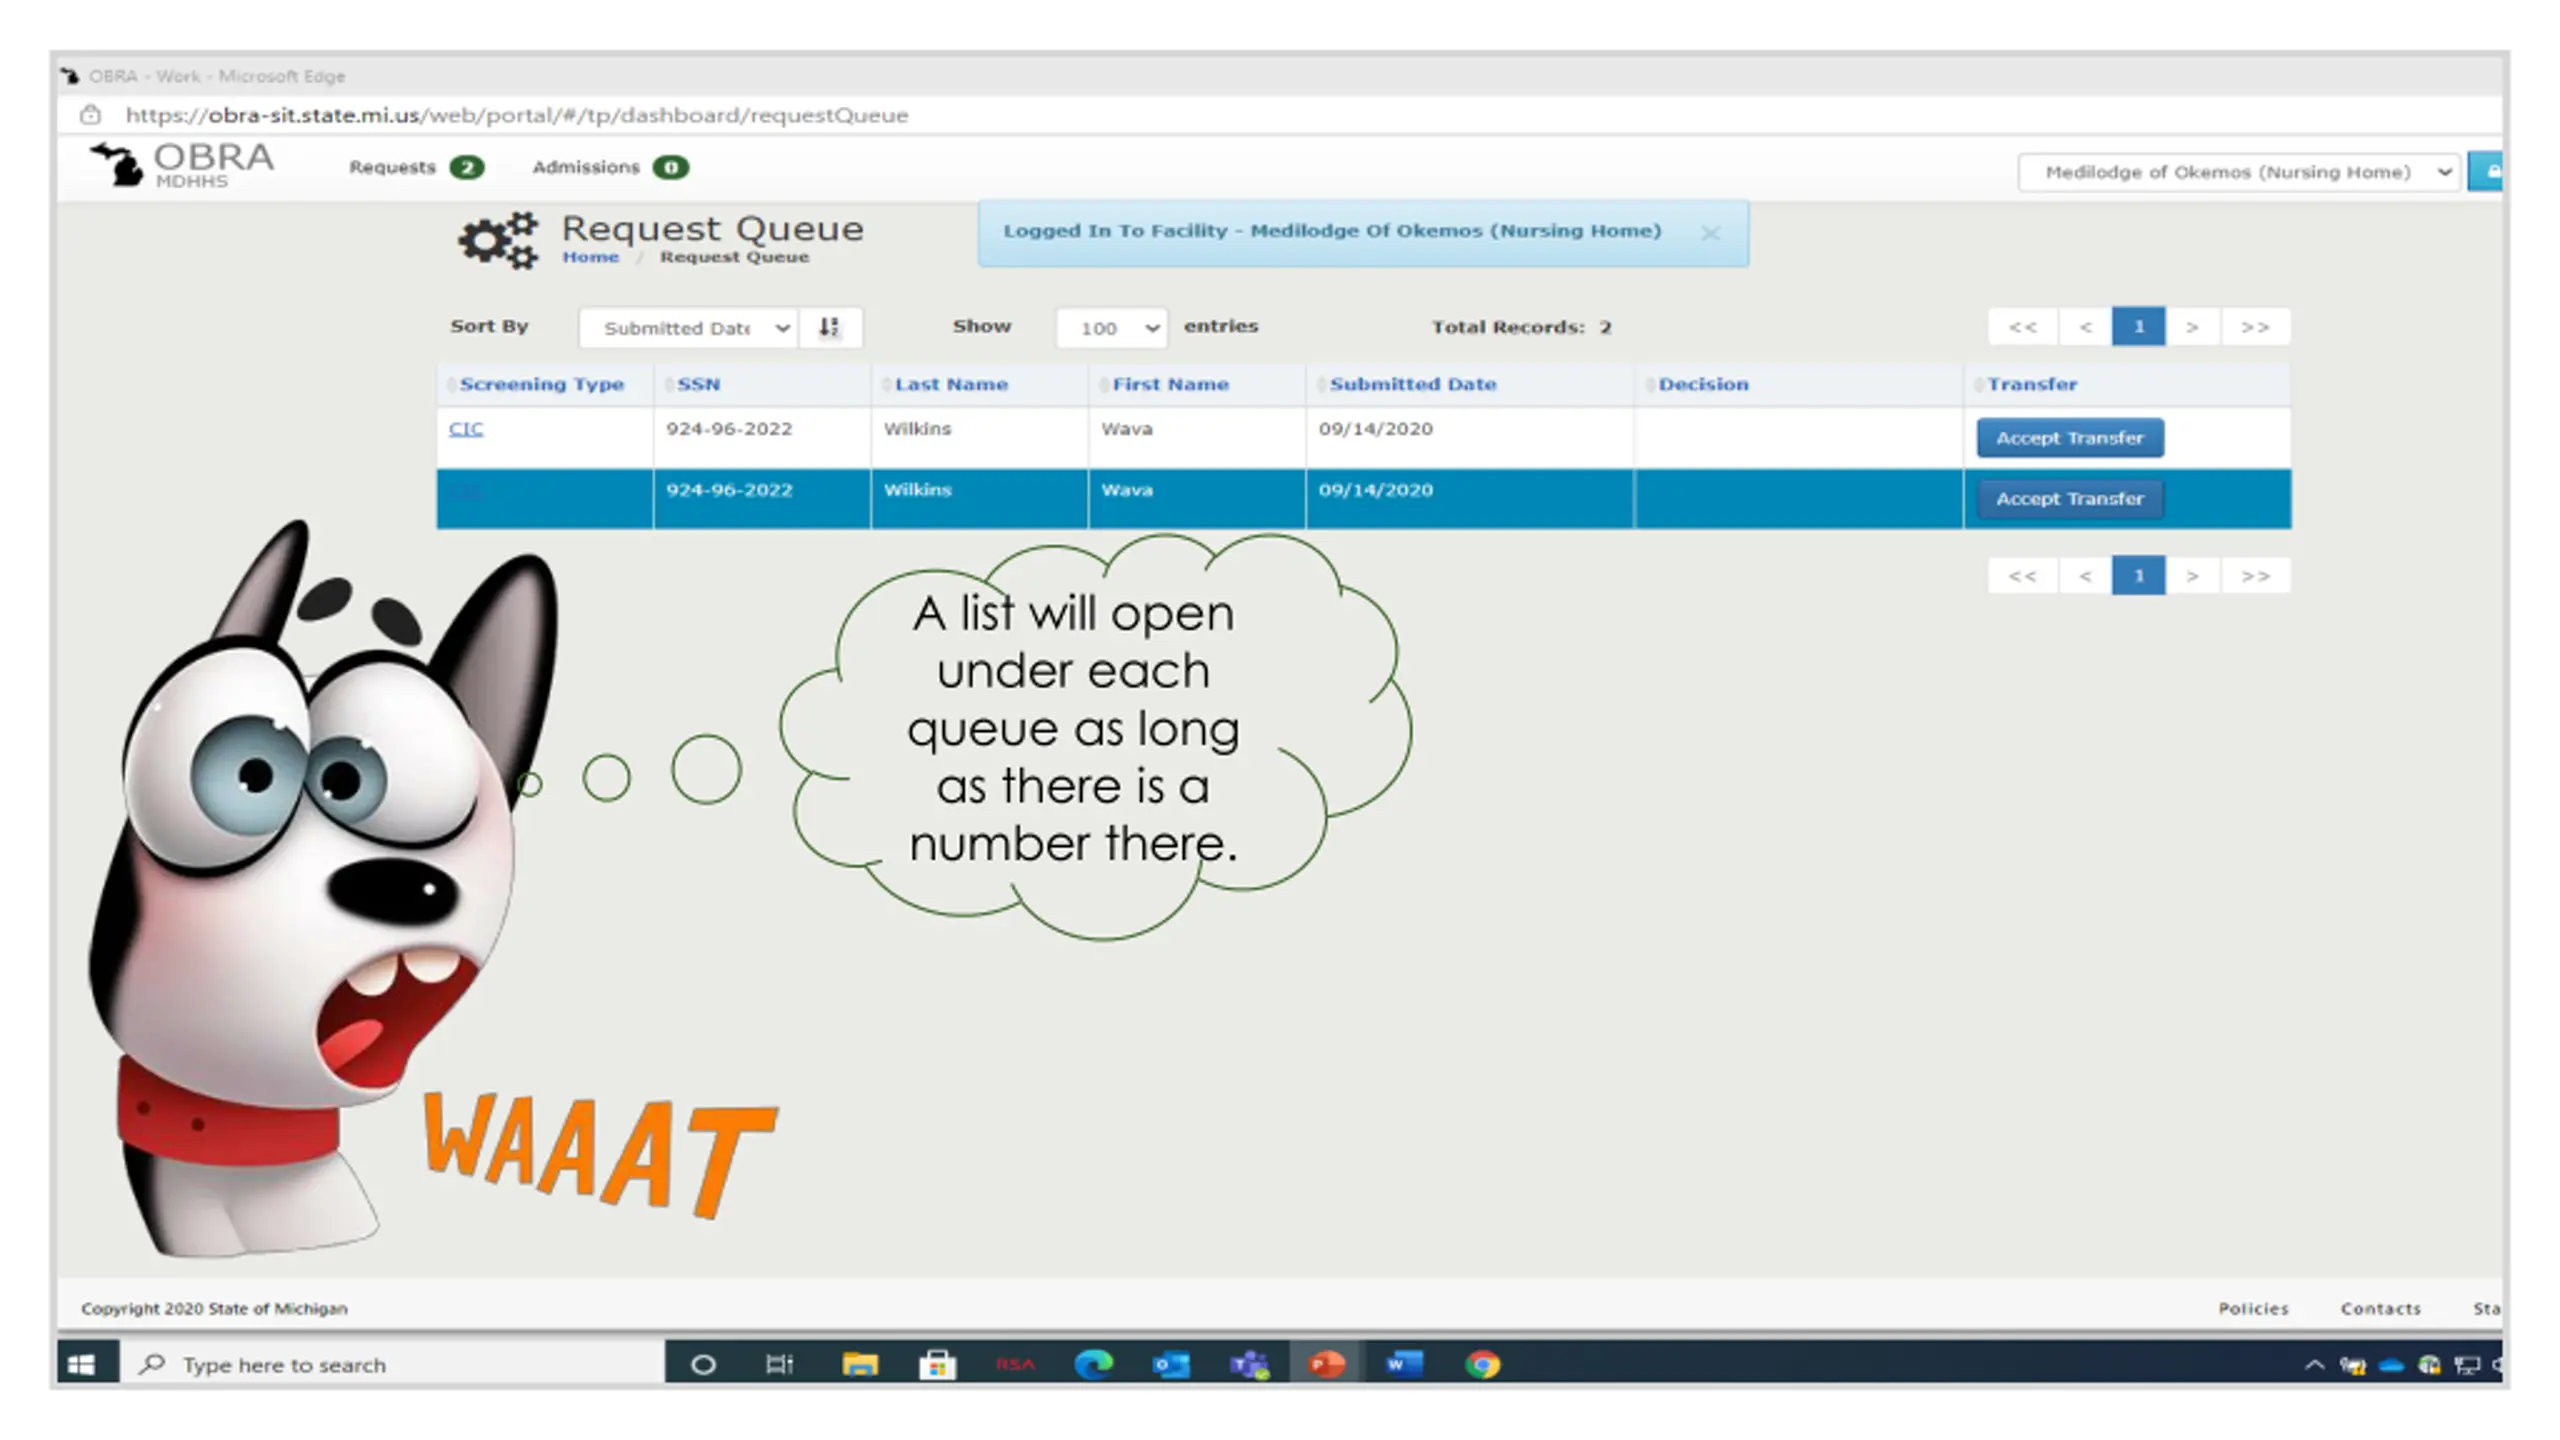Accept Transfer for the first Wilkins row
2560x1440 pixels.
click(x=2070, y=438)
